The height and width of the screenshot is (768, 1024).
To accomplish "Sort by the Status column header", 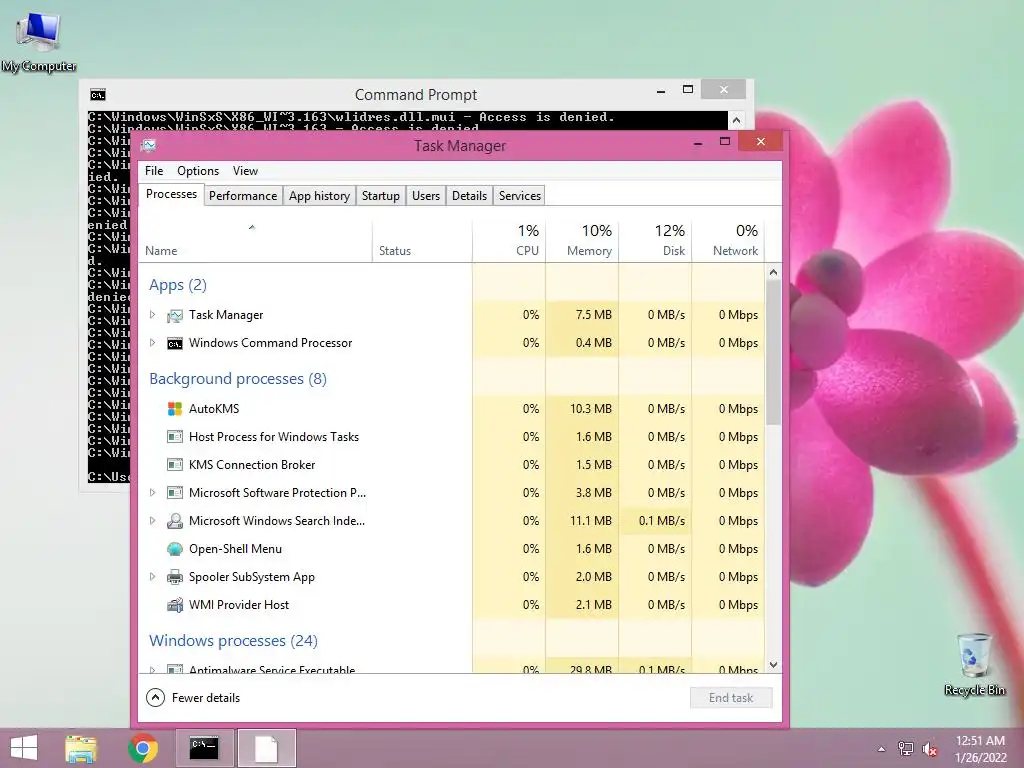I will click(x=422, y=241).
